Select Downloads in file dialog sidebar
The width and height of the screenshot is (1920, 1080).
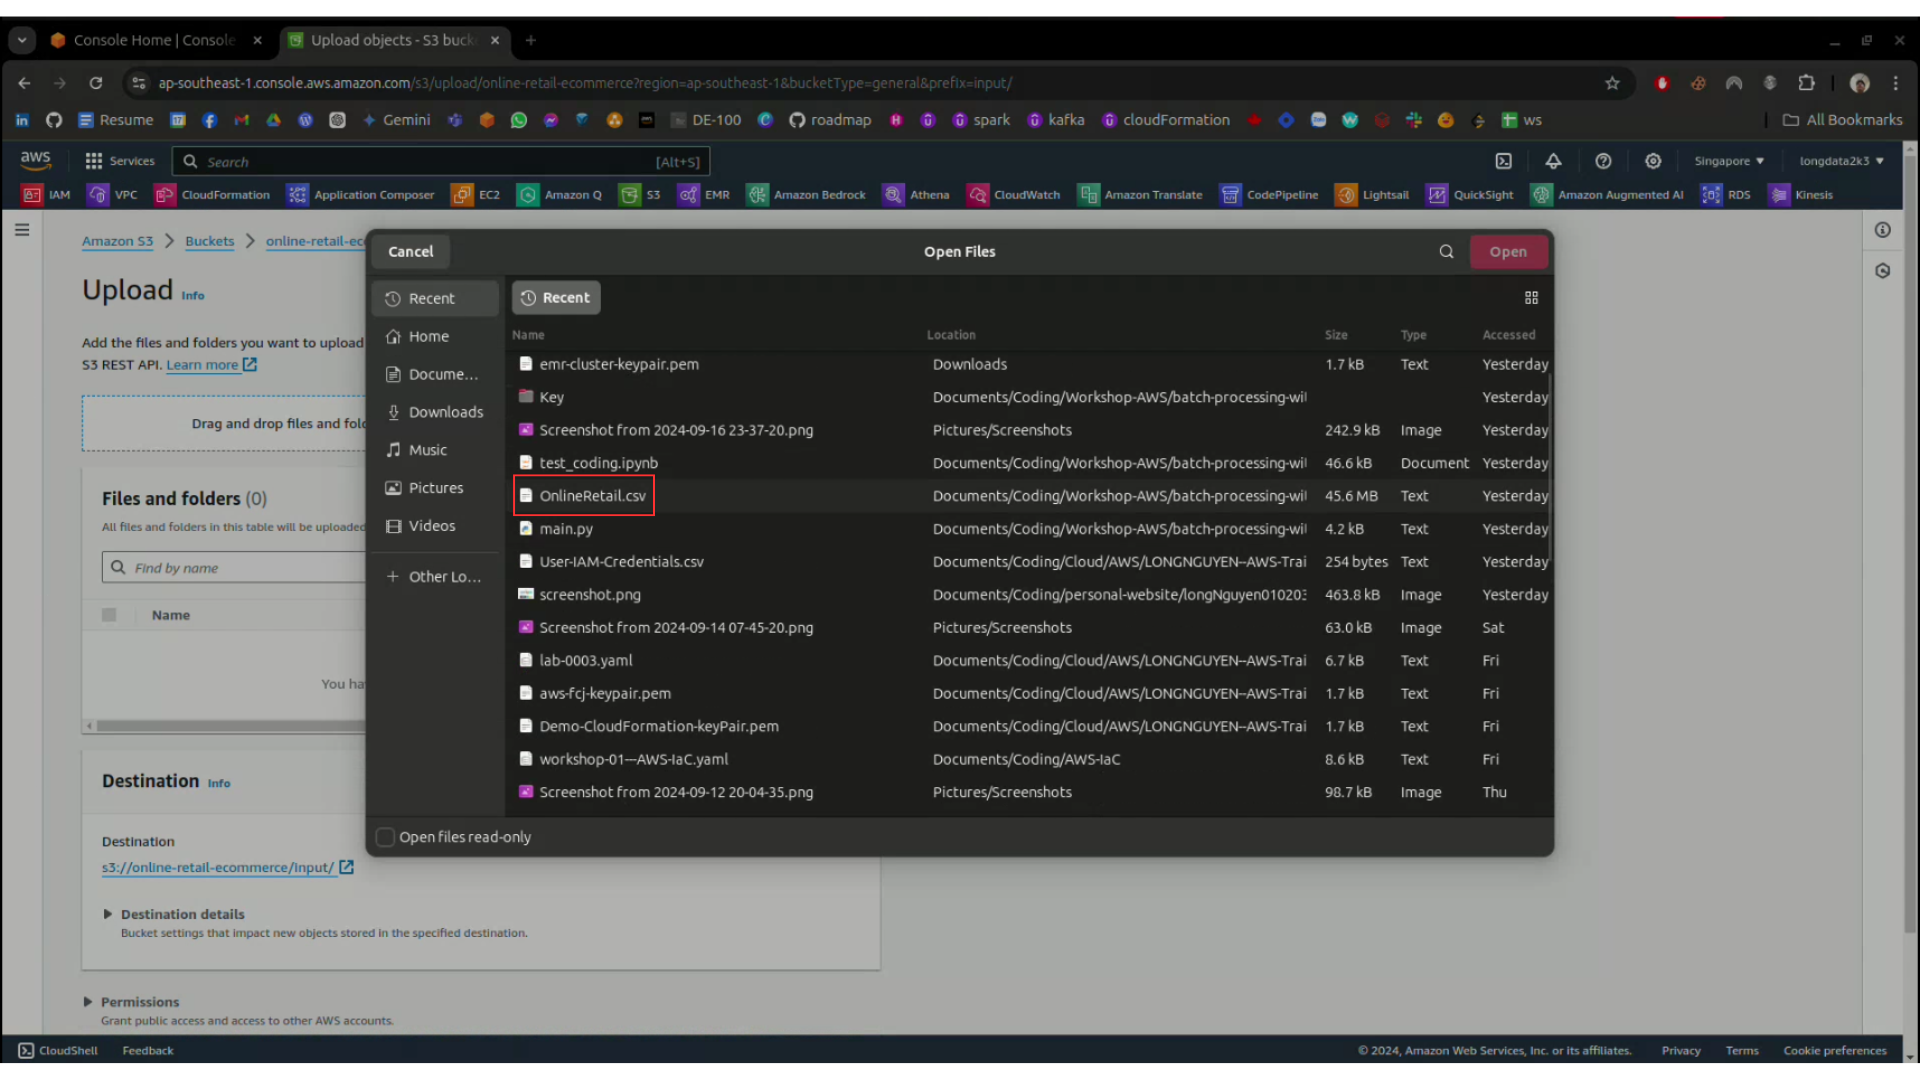[x=445, y=412]
